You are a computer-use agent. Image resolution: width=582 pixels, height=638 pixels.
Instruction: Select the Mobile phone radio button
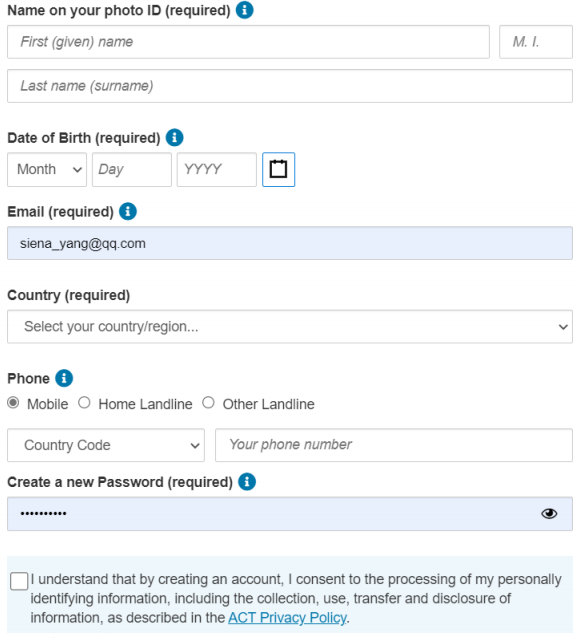pos(13,403)
